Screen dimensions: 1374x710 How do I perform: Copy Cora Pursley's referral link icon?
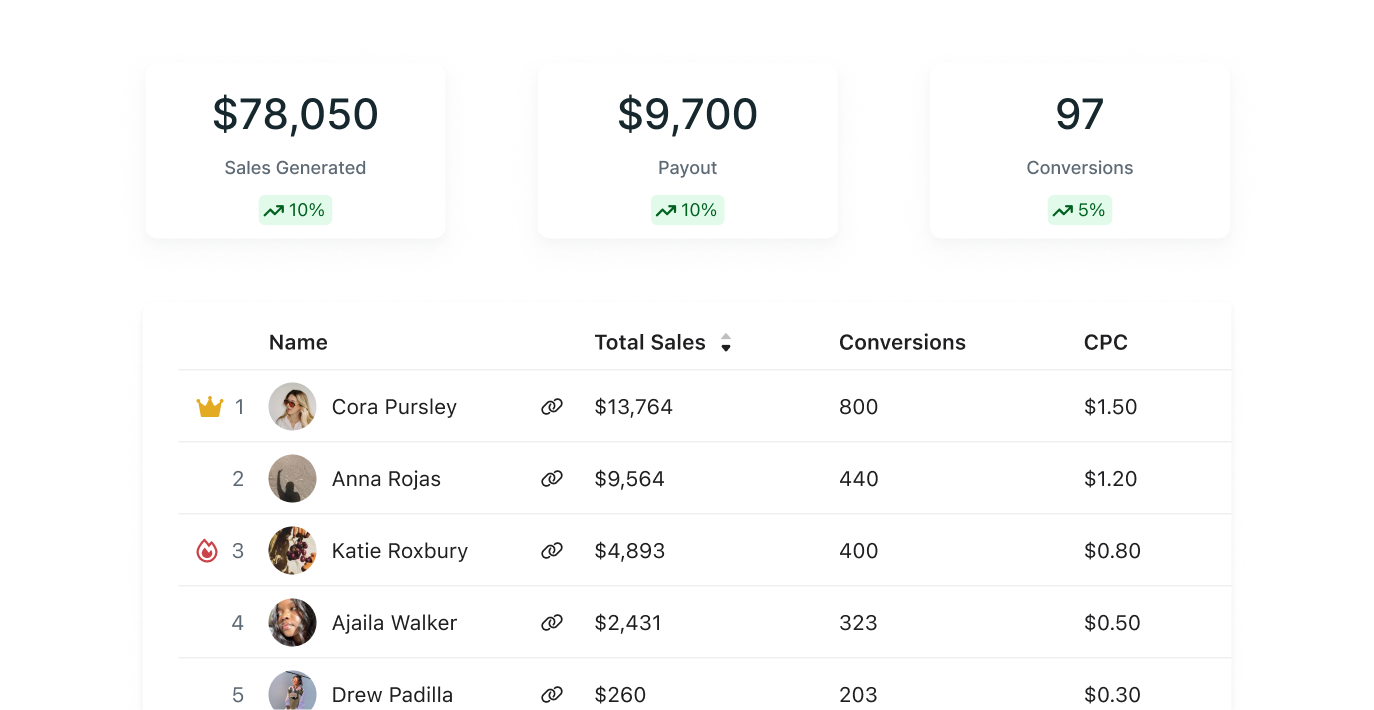click(x=552, y=407)
